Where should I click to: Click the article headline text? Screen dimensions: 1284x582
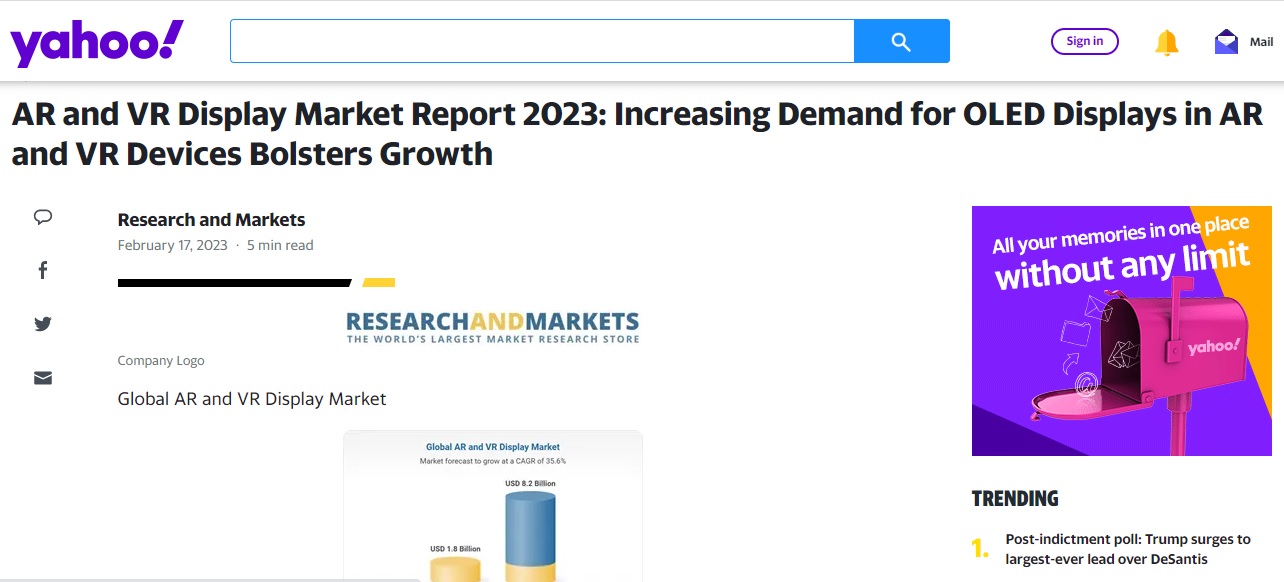point(637,134)
